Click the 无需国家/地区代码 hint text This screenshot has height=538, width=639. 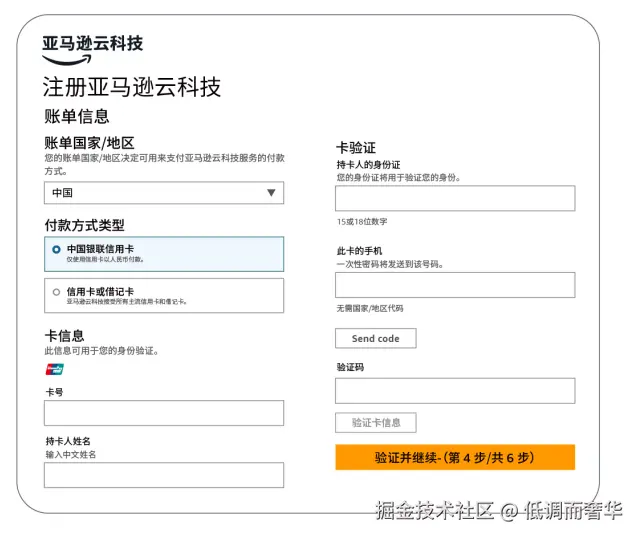(x=370, y=309)
